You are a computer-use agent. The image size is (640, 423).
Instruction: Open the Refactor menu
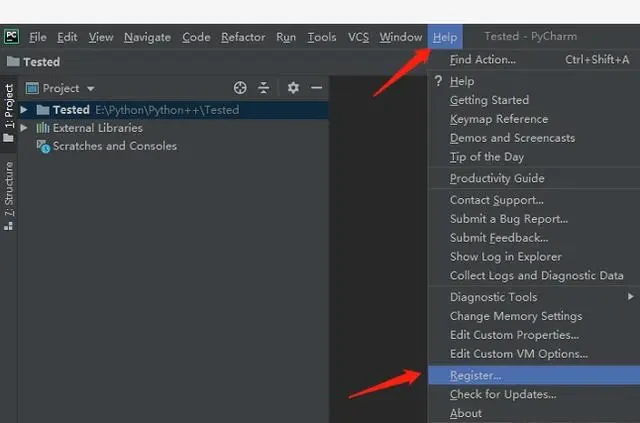click(243, 37)
